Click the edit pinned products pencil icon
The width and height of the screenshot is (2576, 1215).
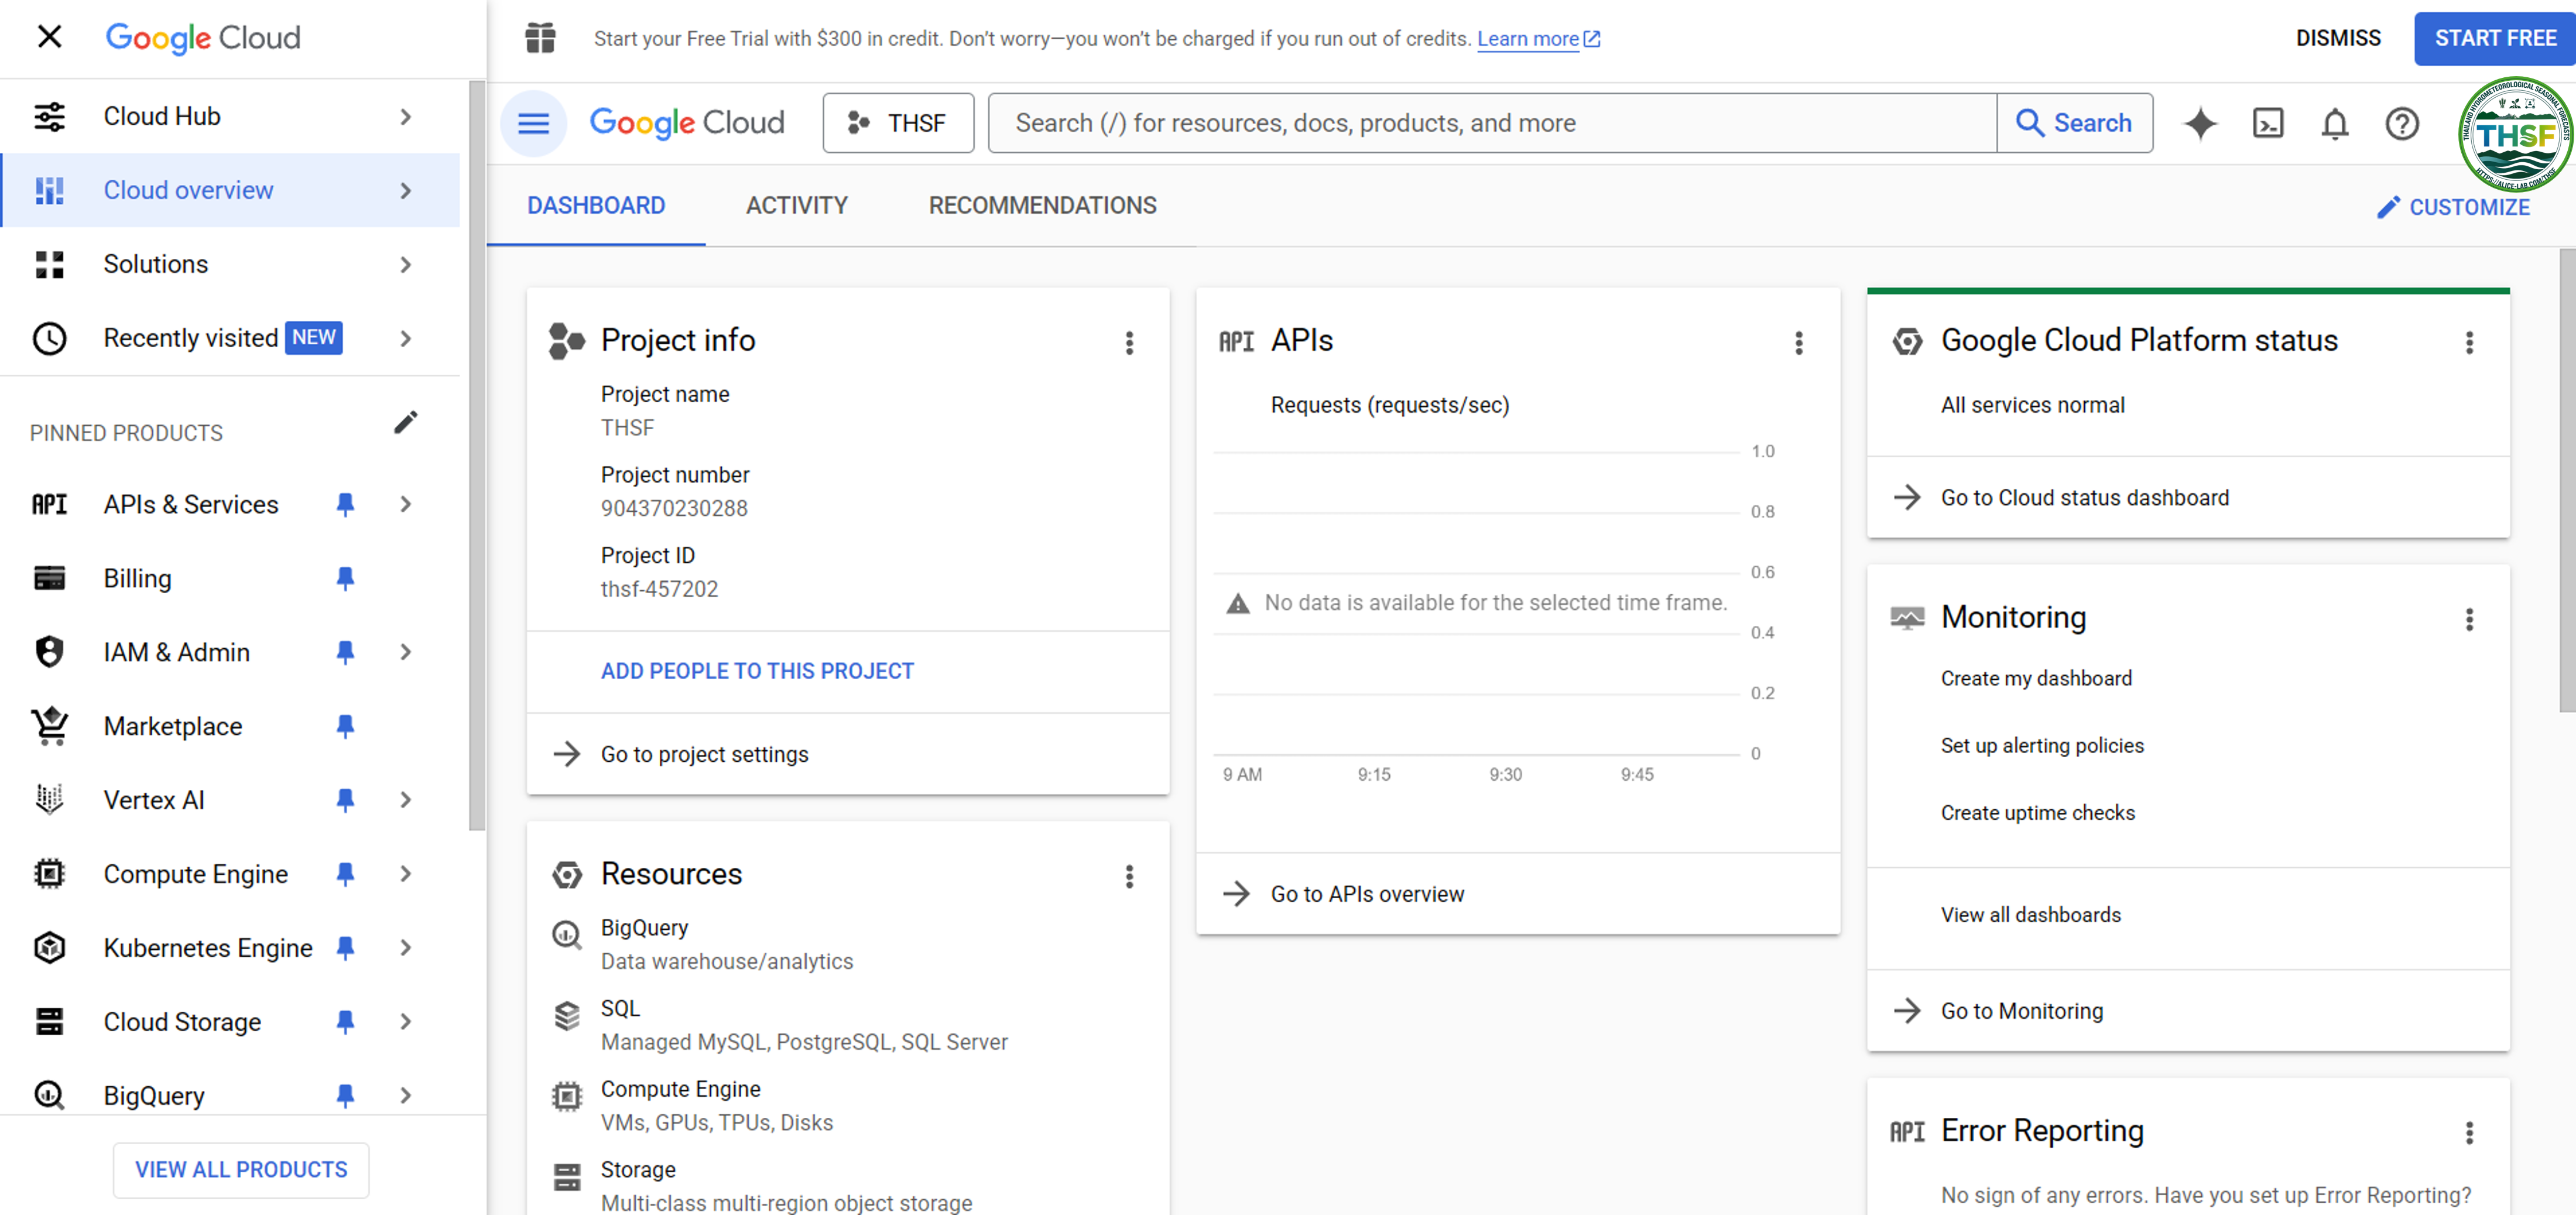point(405,423)
